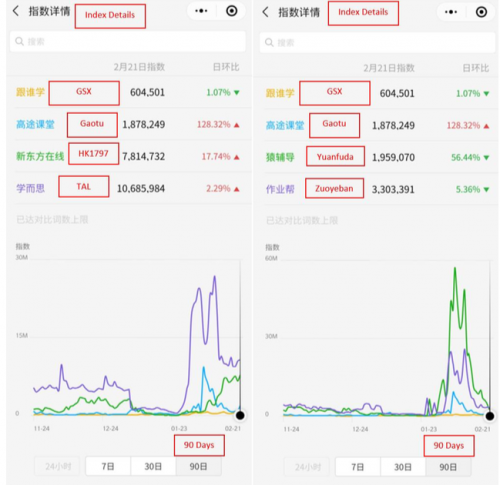This screenshot has height=485, width=500.
Task: Click the black chart marker dot in left chart
Action: [240, 415]
